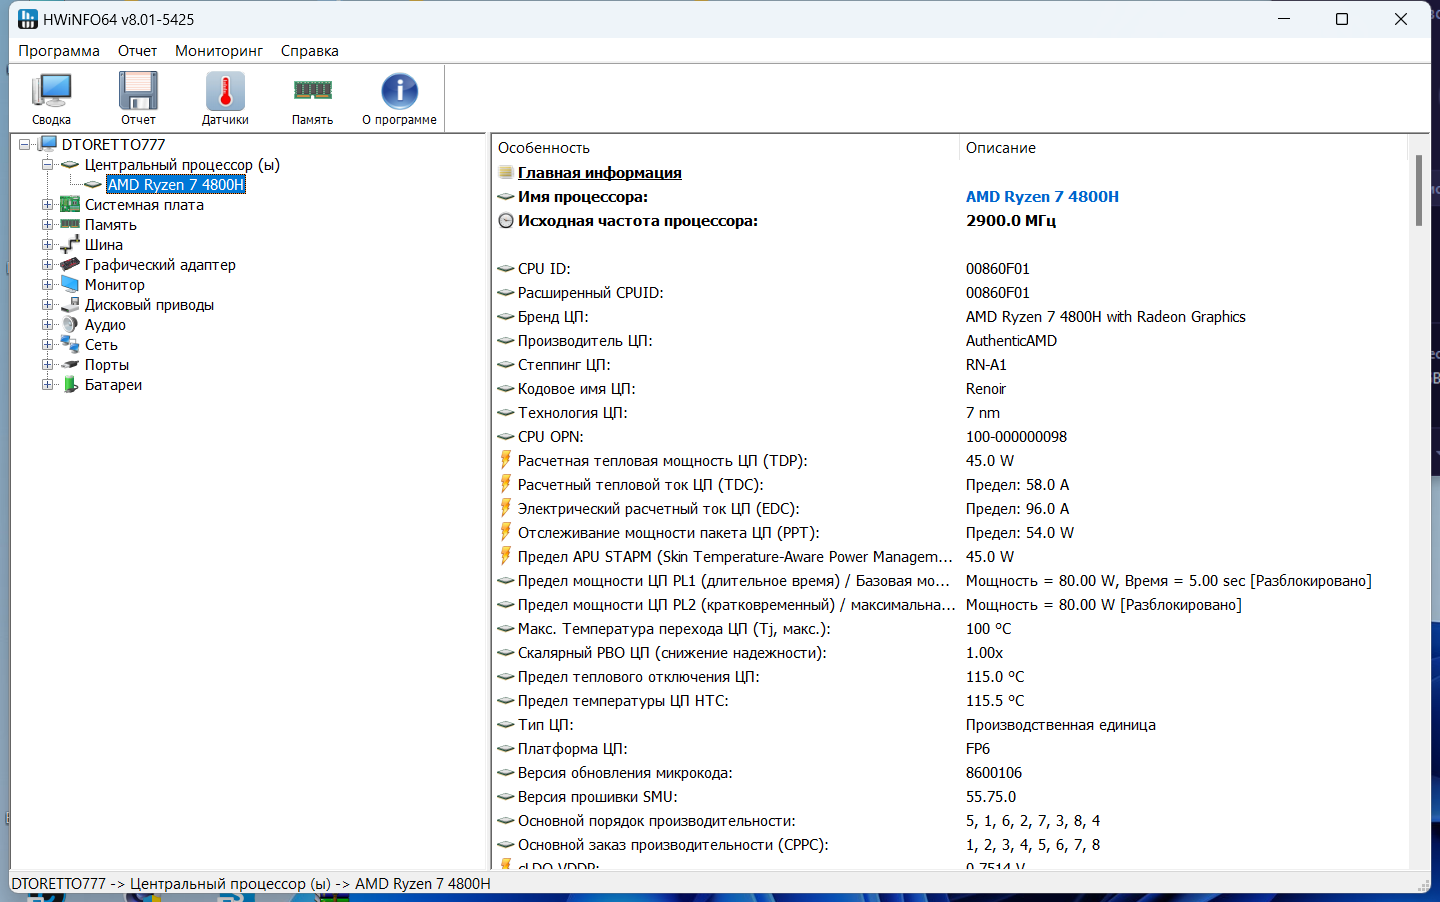Screen dimensions: 1440x902
Task: Click the lightning icon beside TDP row
Action: (x=506, y=460)
